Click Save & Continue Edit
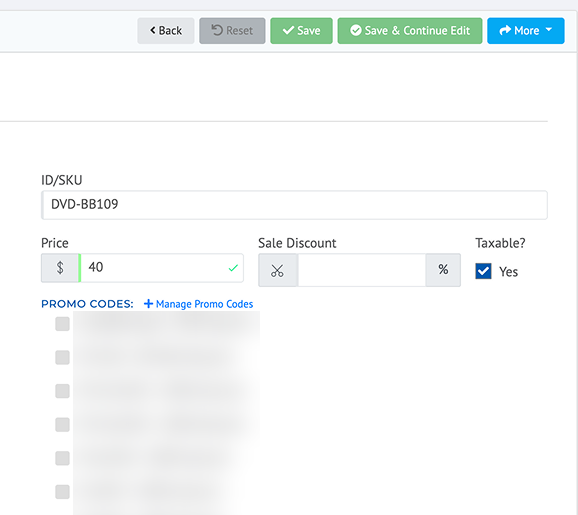The image size is (578, 515). click(x=410, y=31)
